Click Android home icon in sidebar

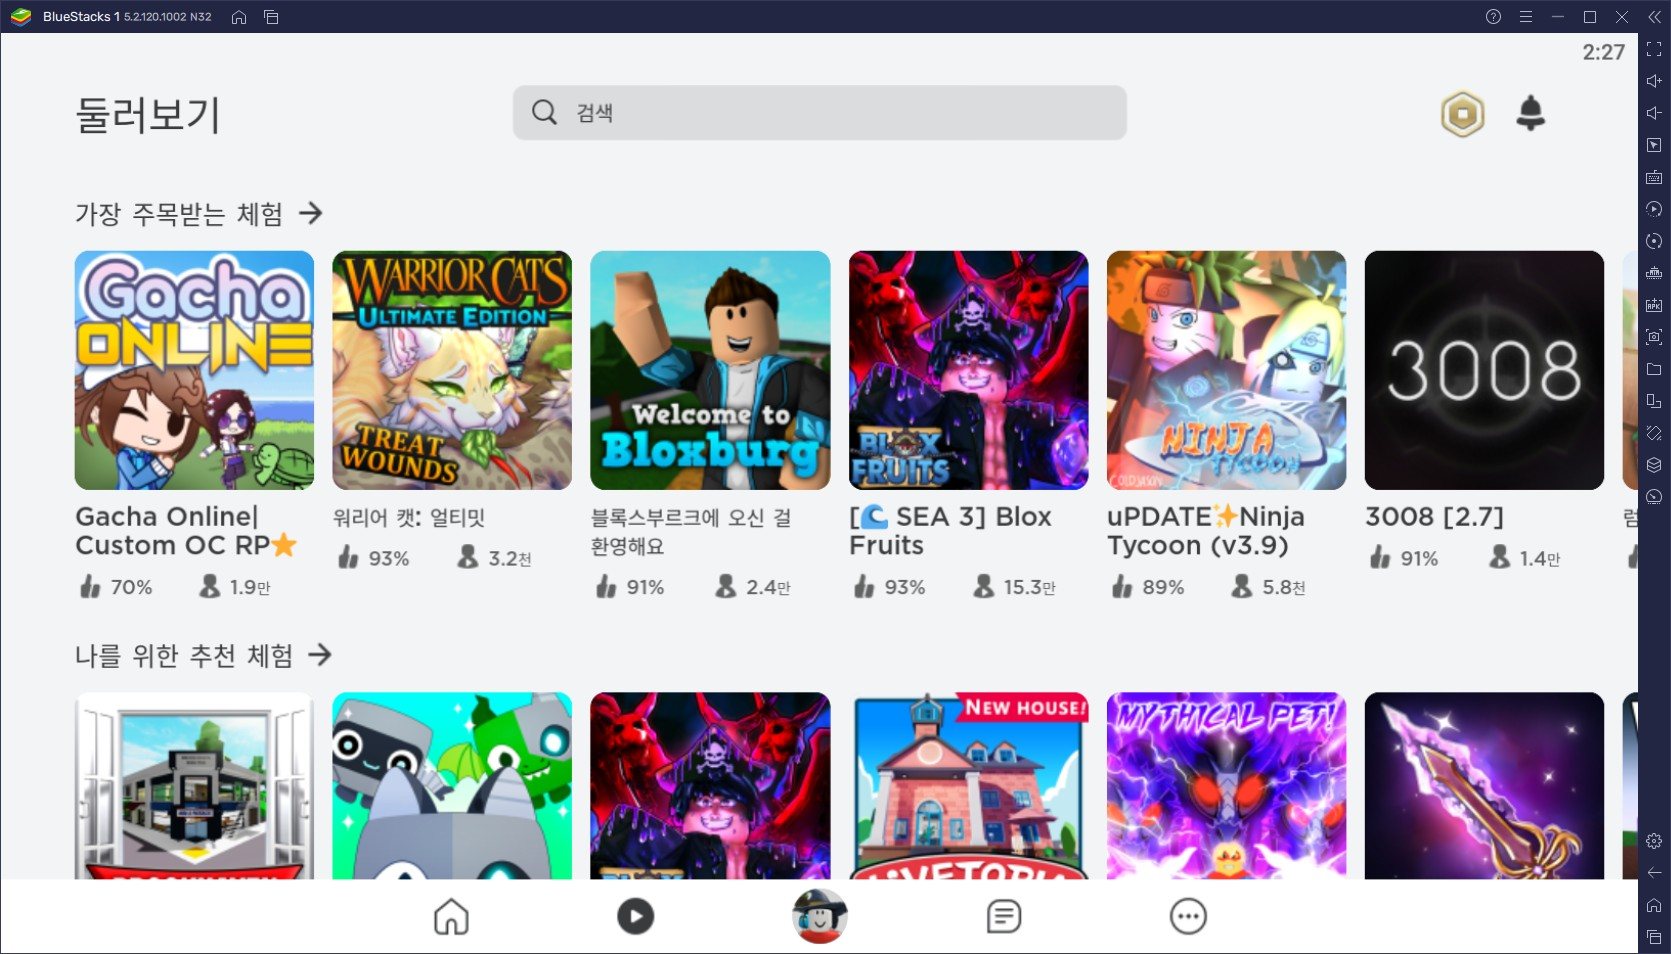(1654, 905)
